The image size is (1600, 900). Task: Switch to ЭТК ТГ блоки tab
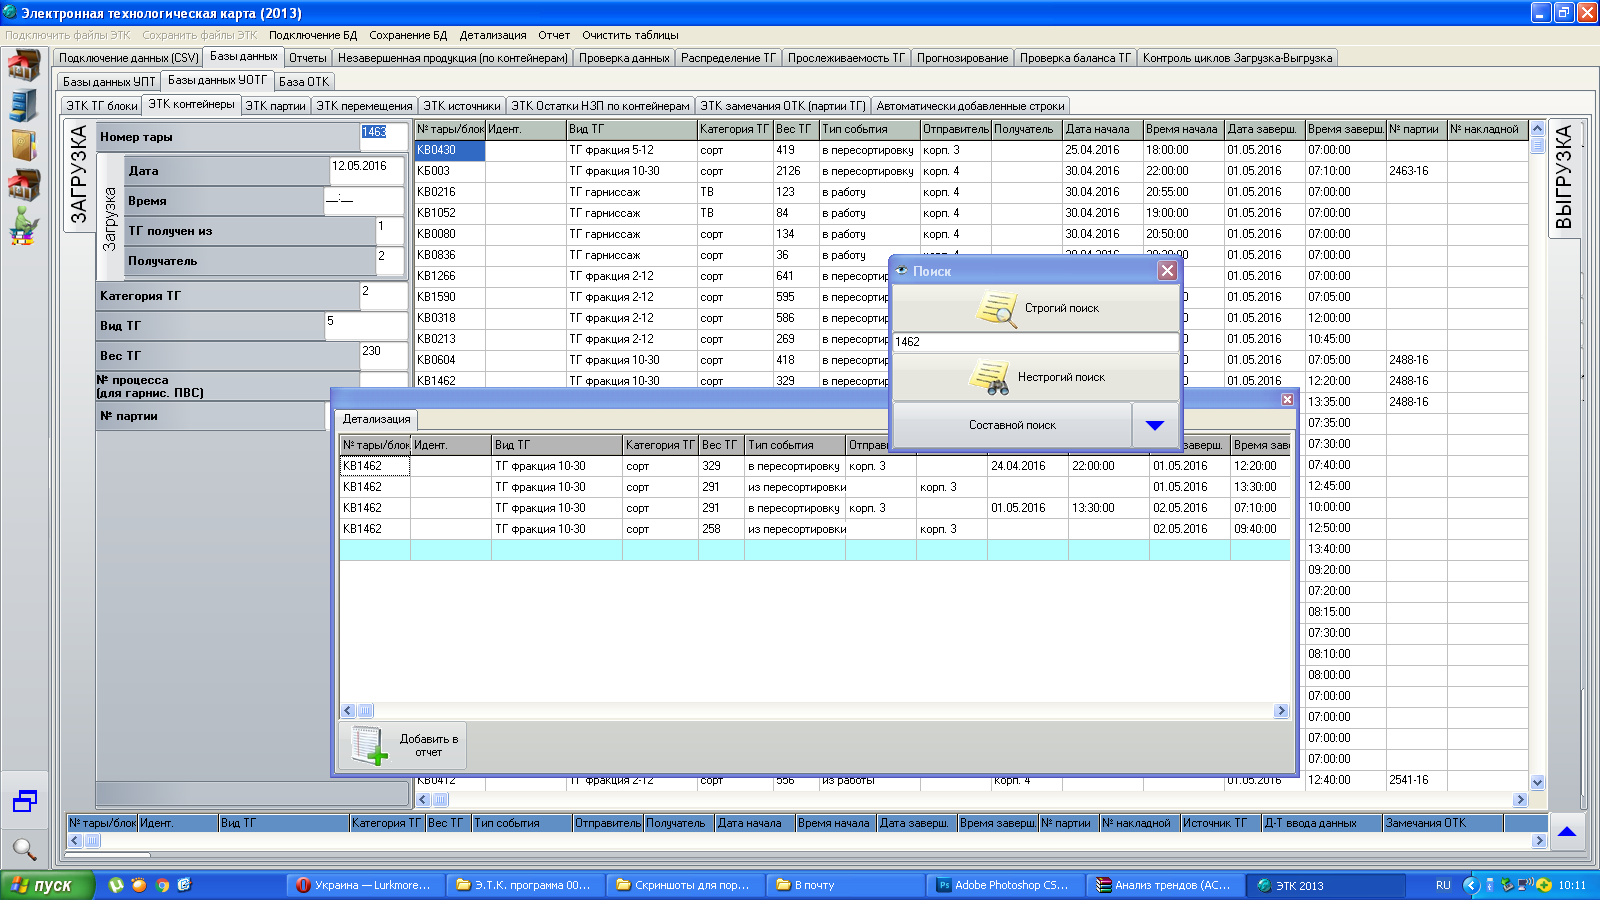[102, 106]
